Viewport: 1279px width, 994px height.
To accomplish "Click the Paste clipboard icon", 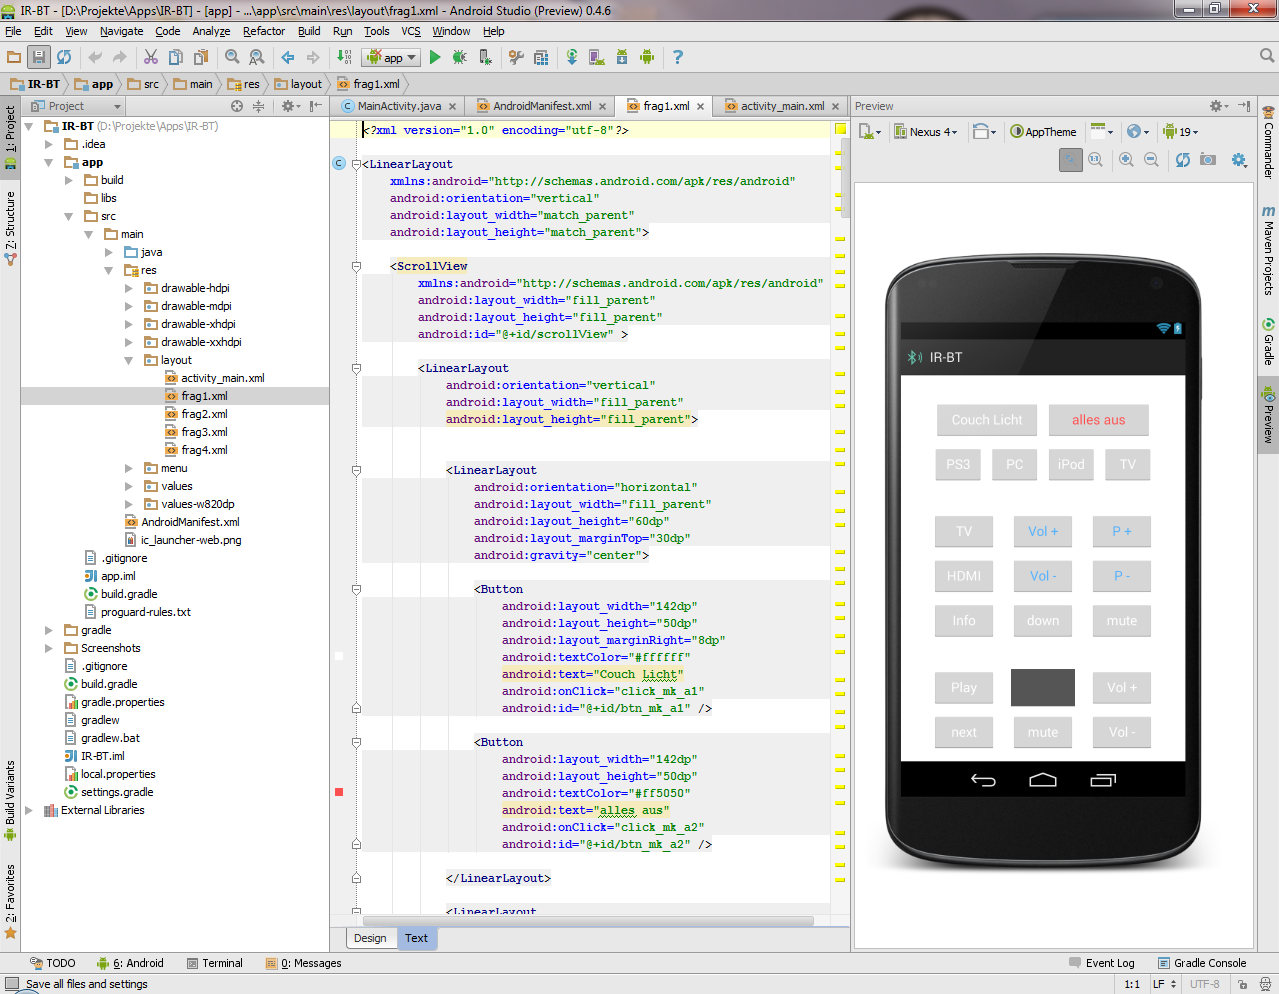I will click(x=201, y=57).
